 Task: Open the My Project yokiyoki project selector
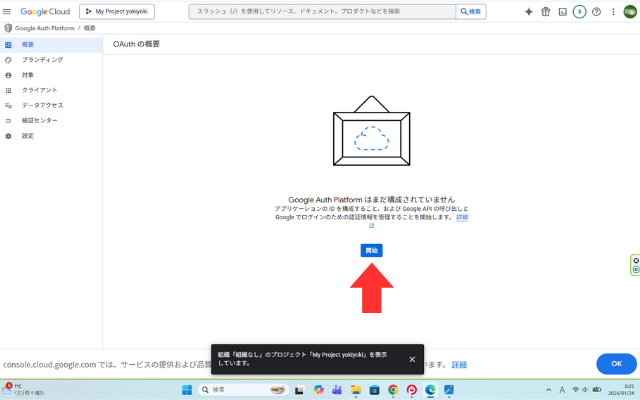[x=118, y=12]
